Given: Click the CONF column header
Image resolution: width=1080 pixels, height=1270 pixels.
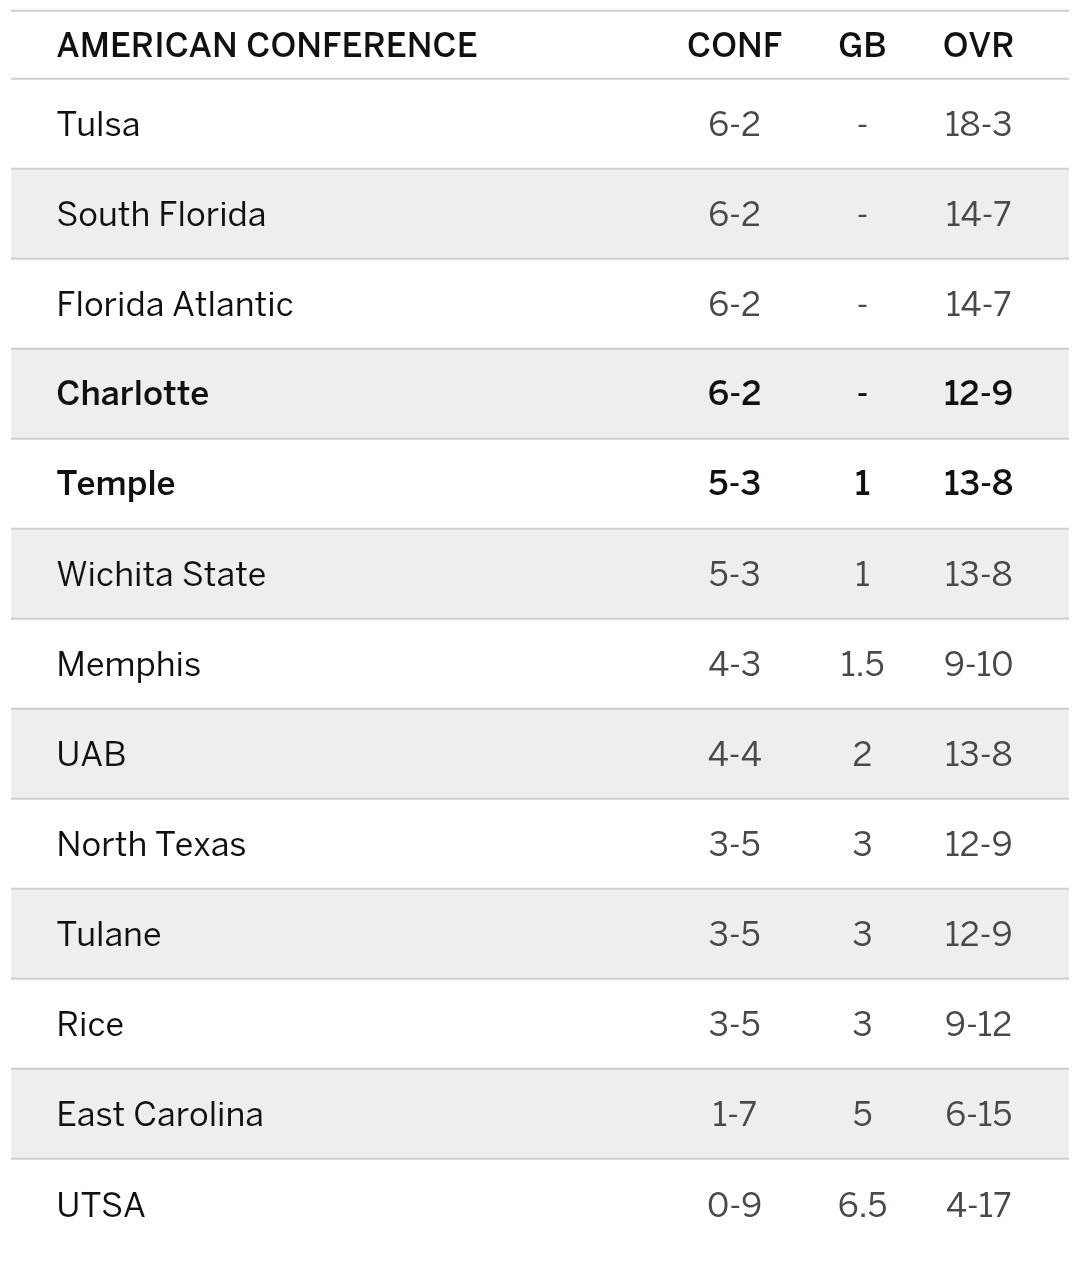Looking at the screenshot, I should pos(734,45).
